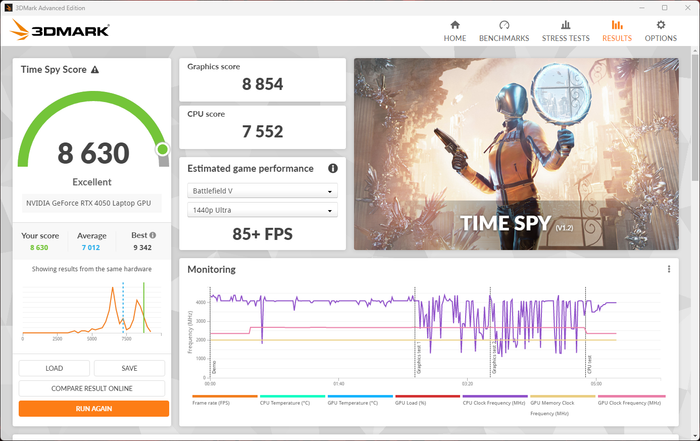Open the Home page icon
This screenshot has height=441, width=700.
455,25
